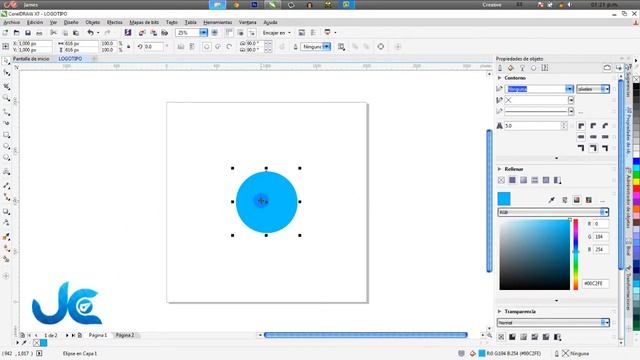
Task: Click the Paste icon
Action: (x=76, y=33)
